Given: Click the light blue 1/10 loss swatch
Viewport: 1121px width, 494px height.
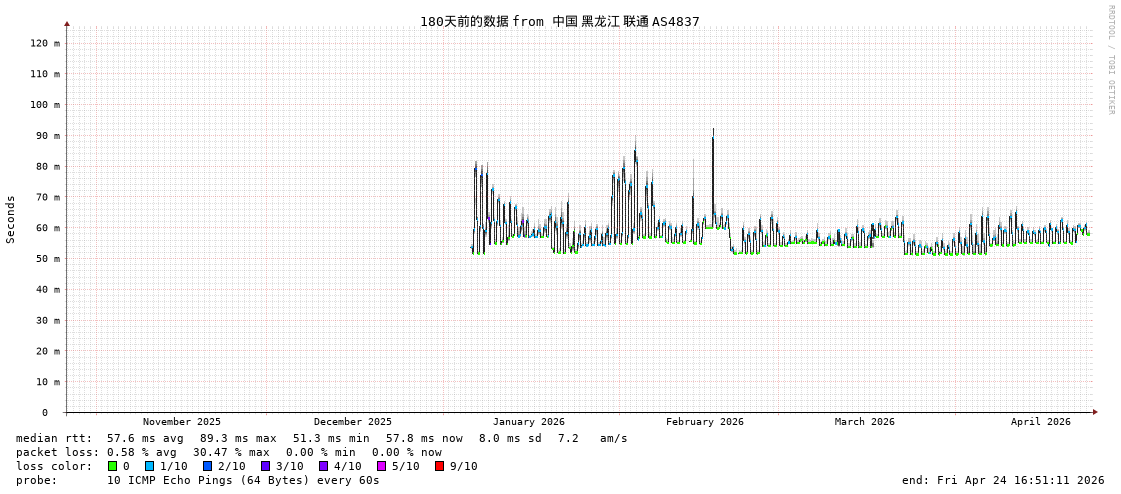Looking at the screenshot, I should [x=149, y=466].
